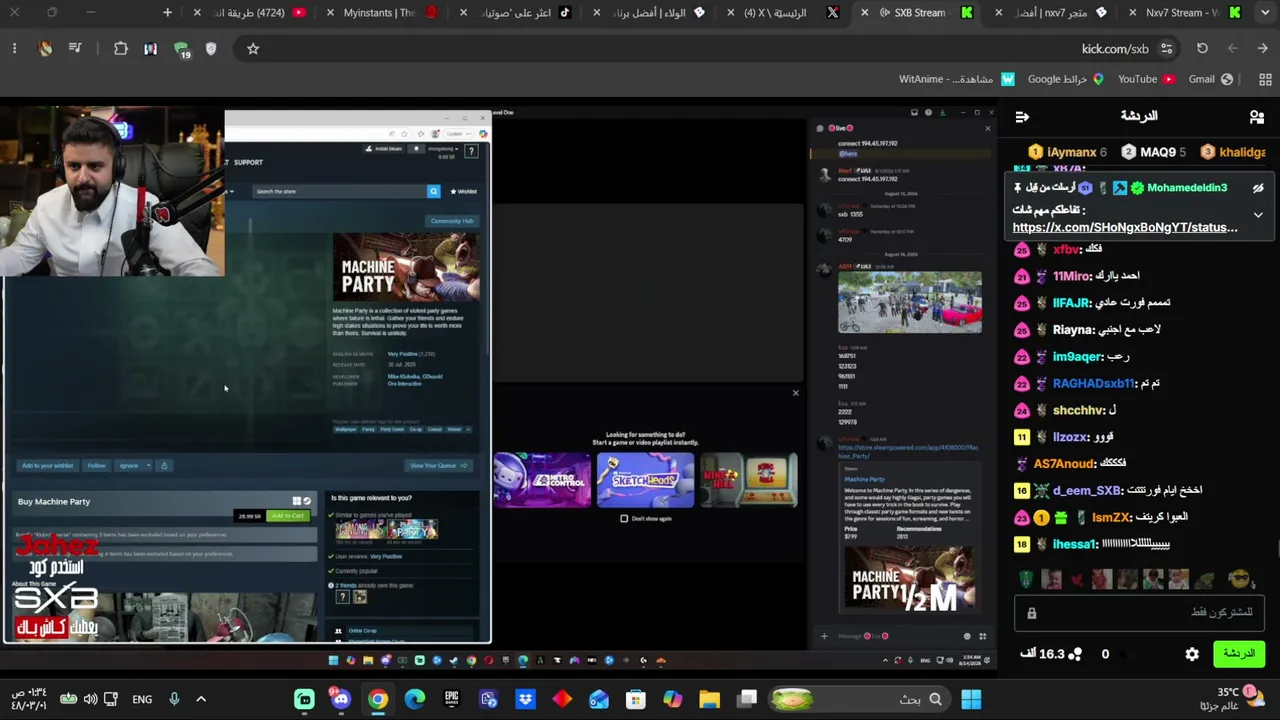Click the Steam store search magnifier button
Viewport: 1280px width, 720px height.
(433, 191)
